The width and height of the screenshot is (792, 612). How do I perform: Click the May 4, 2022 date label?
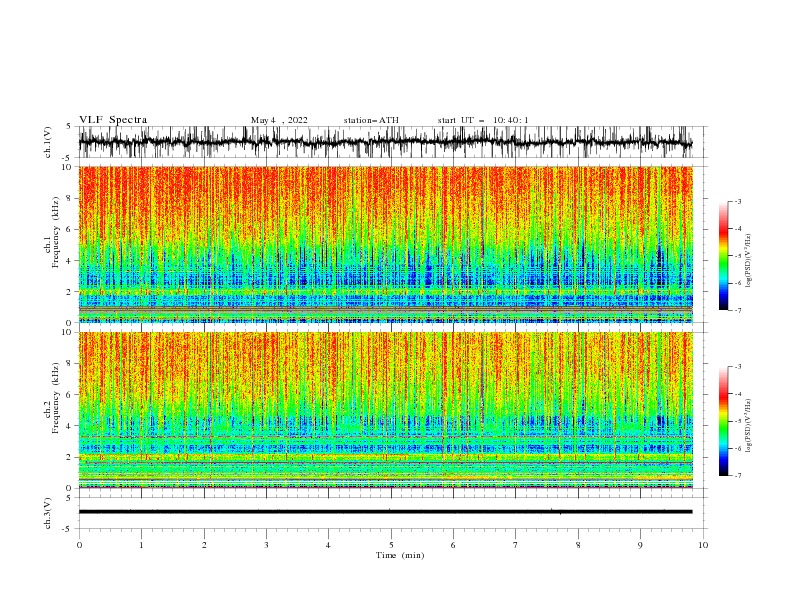(x=279, y=120)
